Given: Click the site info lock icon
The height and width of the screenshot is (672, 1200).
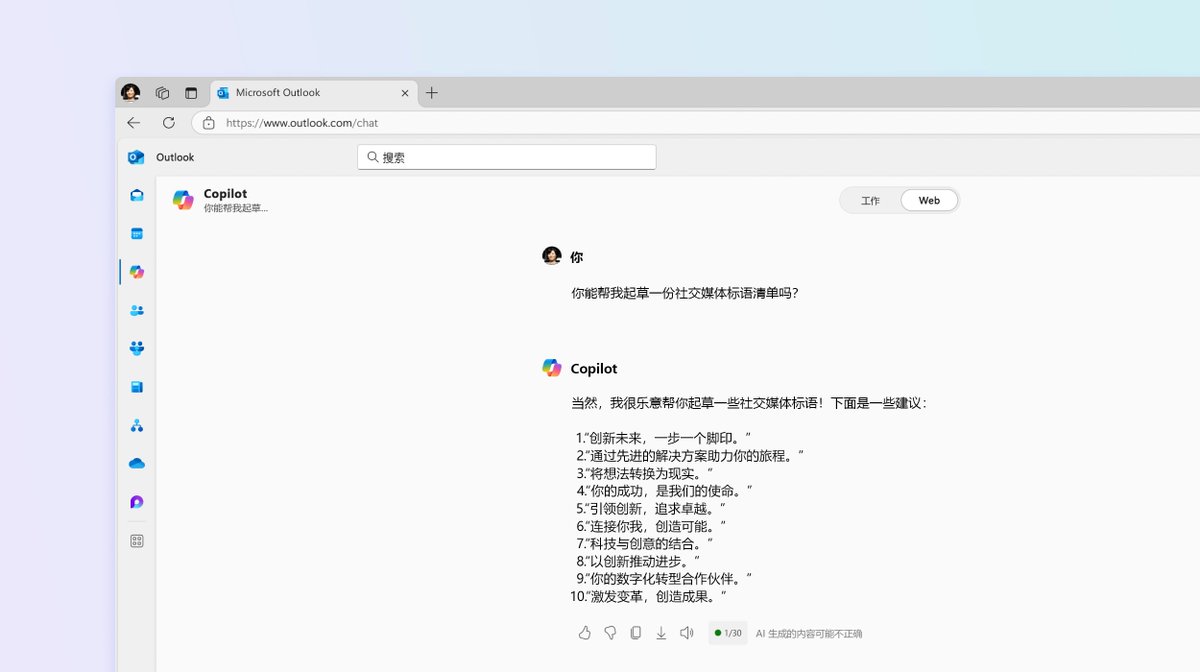Looking at the screenshot, I should tap(208, 123).
